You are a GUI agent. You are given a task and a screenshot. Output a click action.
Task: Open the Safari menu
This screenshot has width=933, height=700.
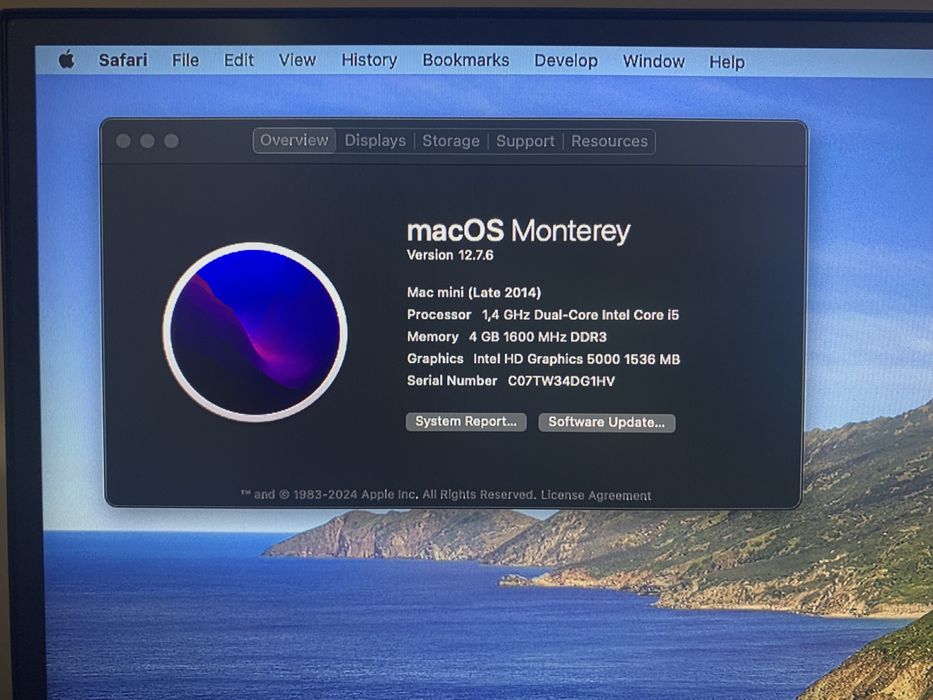[x=123, y=60]
